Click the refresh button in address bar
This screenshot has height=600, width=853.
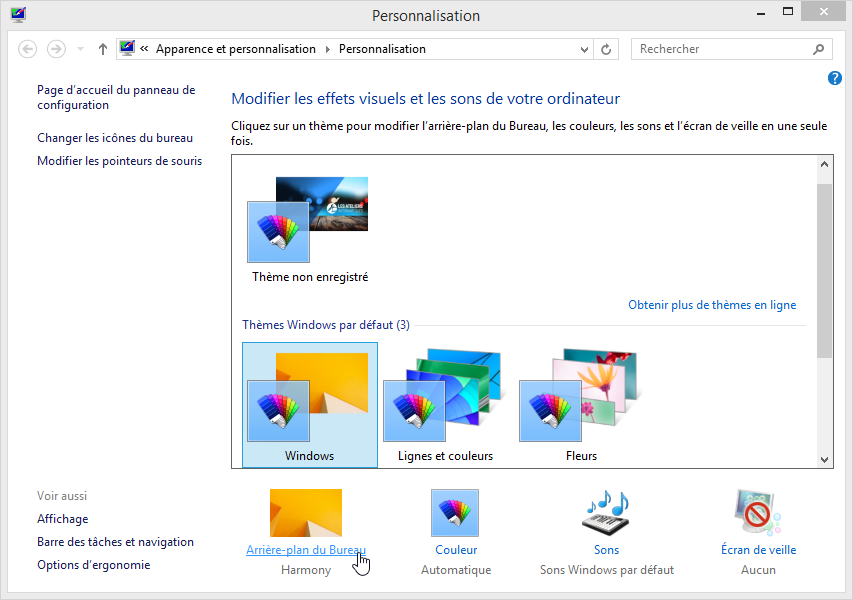coord(606,50)
